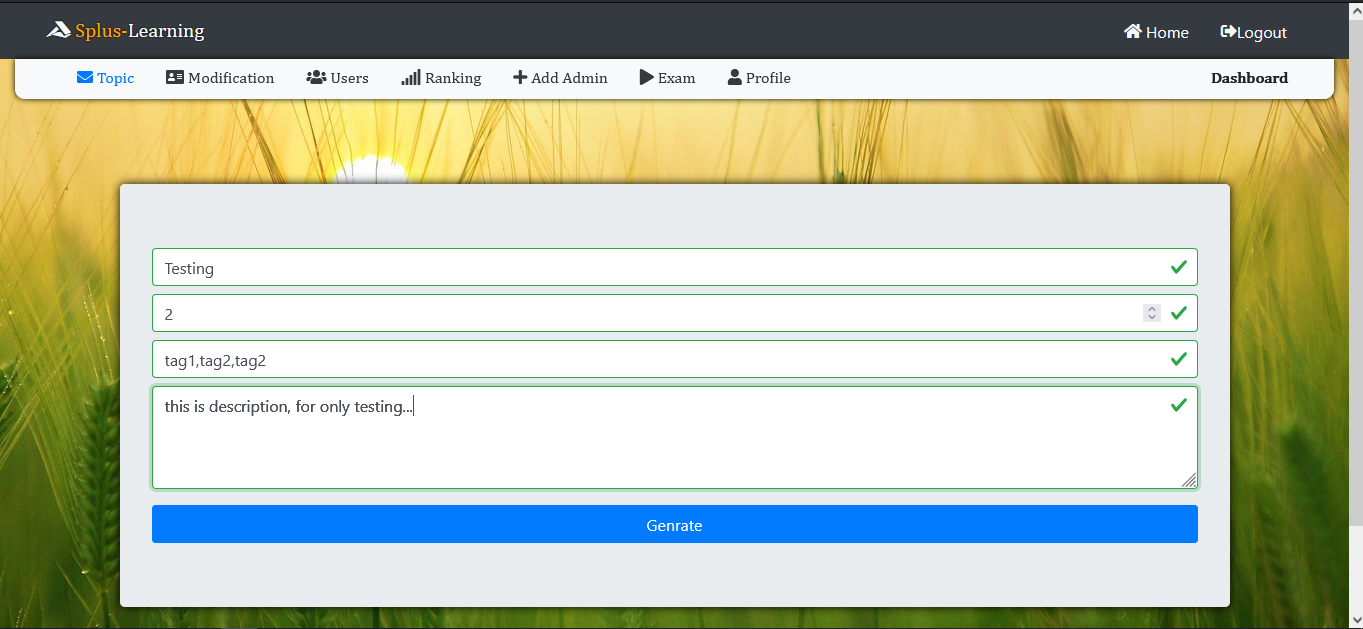The height and width of the screenshot is (629, 1363).
Task: Click the Dashboard link
Action: point(1249,77)
